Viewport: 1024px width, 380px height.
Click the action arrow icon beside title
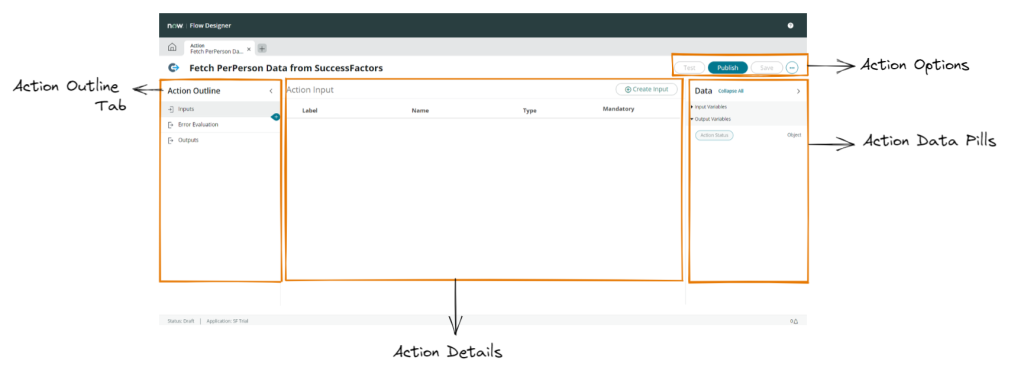click(174, 67)
